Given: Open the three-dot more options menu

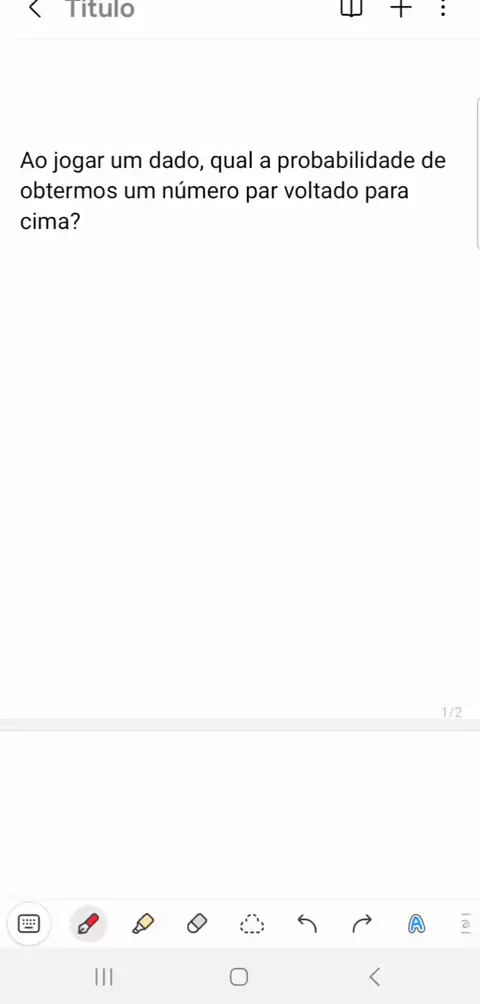Looking at the screenshot, I should pos(443,8).
